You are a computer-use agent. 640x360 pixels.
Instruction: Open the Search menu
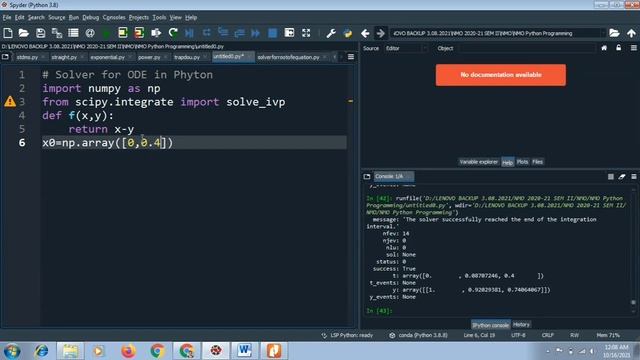click(x=36, y=18)
